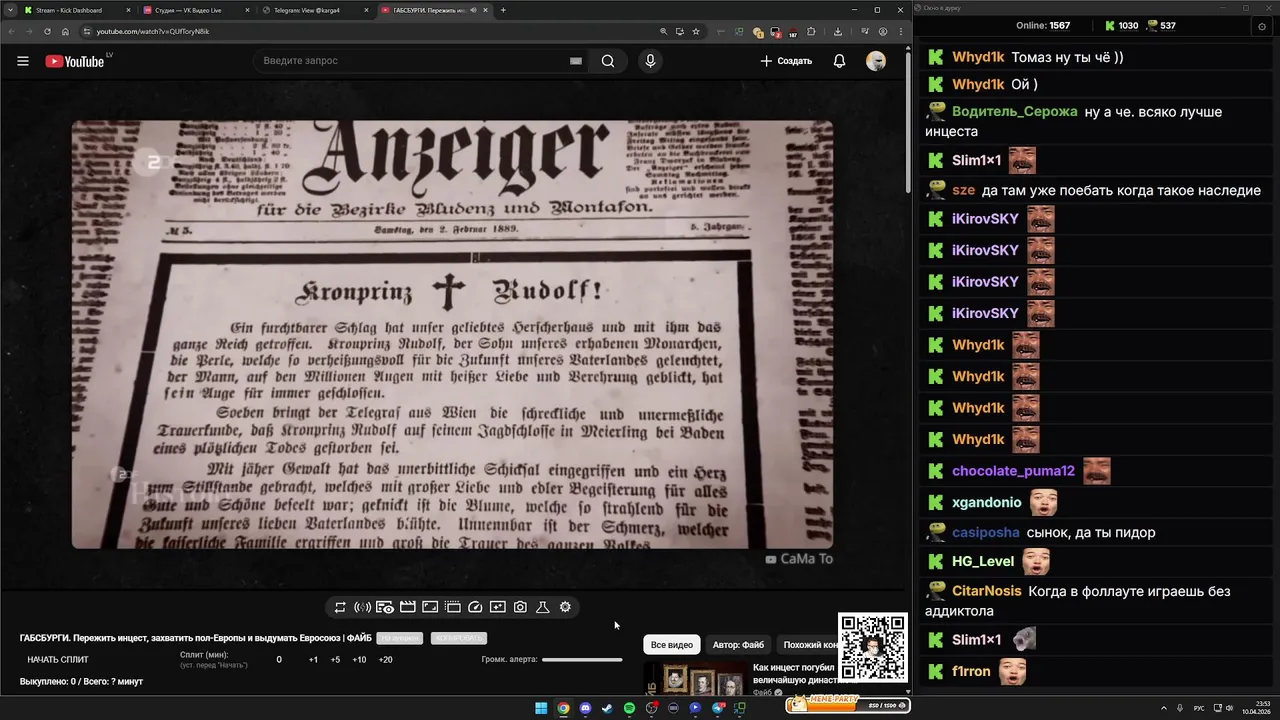
Task: Click the dashed-window icon in player toolbar
Action: pyautogui.click(x=453, y=607)
